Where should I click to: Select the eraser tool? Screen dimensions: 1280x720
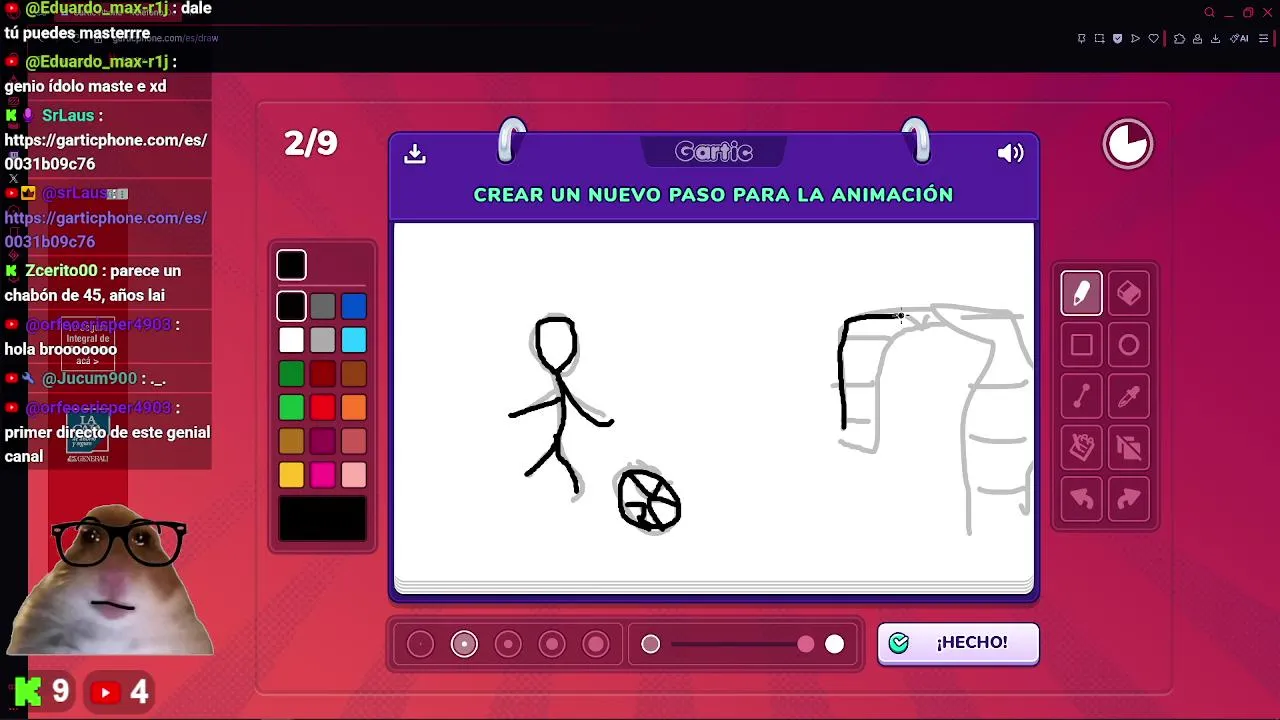pos(1129,294)
